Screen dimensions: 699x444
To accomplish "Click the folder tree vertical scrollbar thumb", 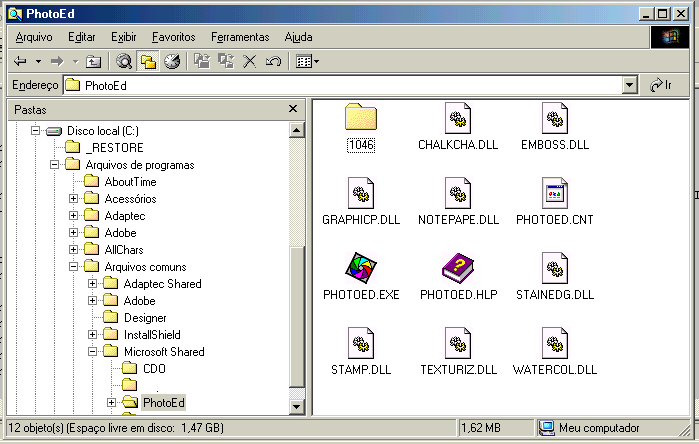I will click(x=296, y=316).
